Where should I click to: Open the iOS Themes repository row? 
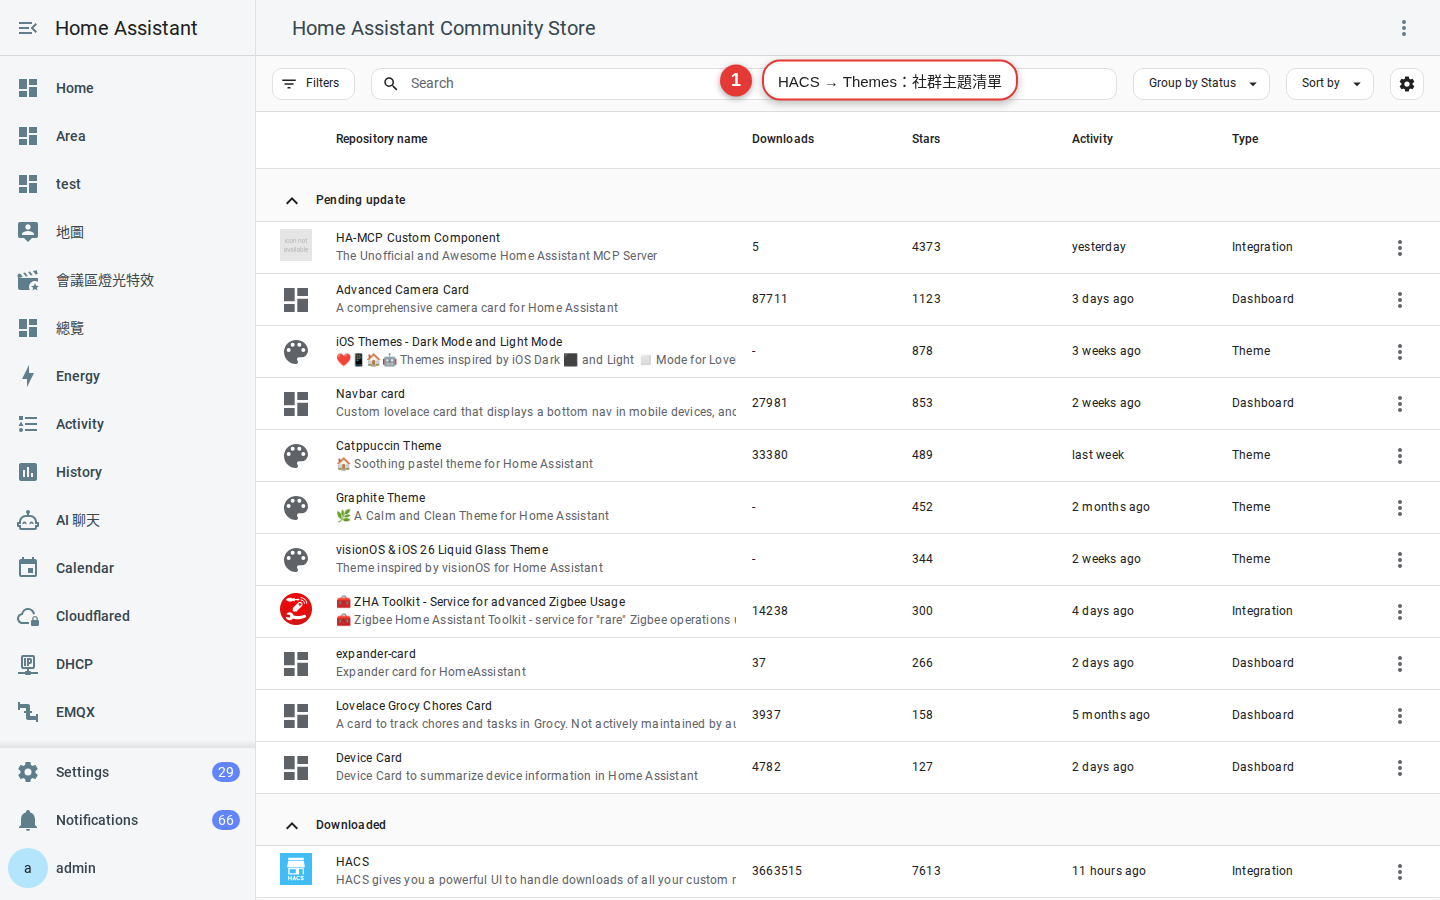[848, 352]
